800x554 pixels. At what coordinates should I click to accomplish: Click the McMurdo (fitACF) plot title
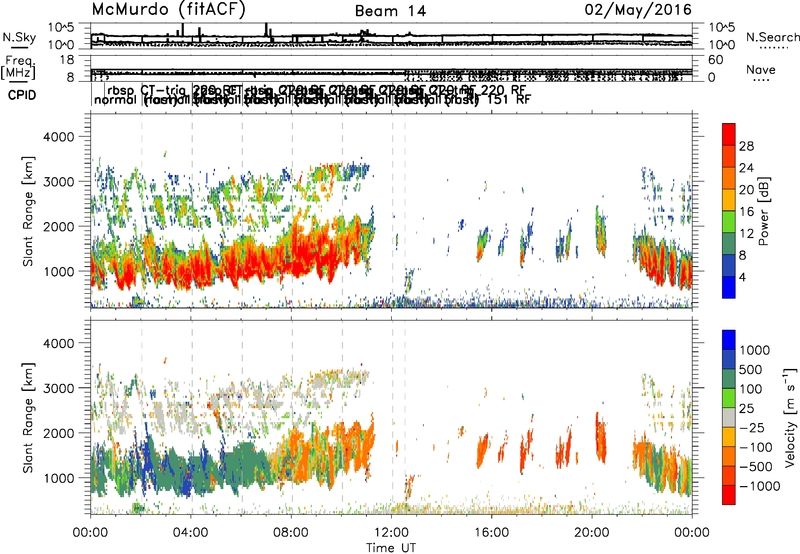(x=168, y=10)
